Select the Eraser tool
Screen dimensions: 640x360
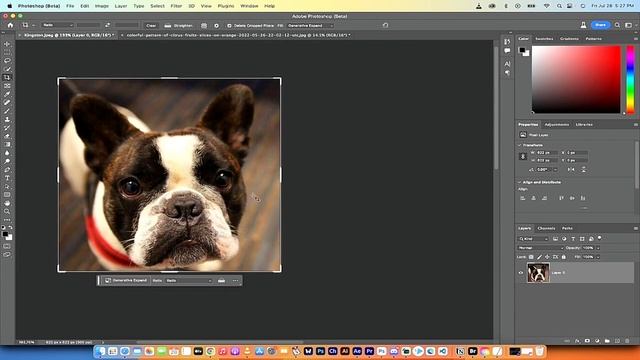(x=7, y=136)
